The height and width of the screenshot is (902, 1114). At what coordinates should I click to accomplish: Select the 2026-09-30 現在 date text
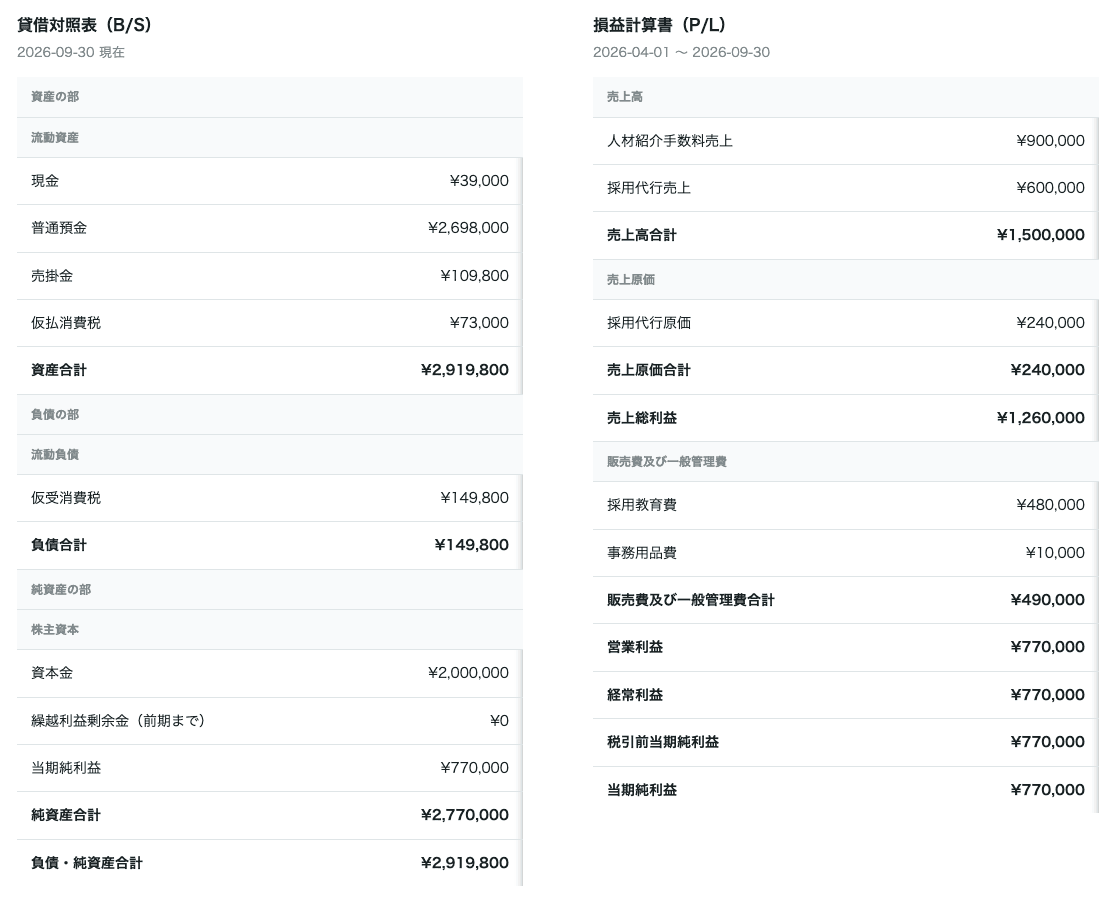(71, 52)
